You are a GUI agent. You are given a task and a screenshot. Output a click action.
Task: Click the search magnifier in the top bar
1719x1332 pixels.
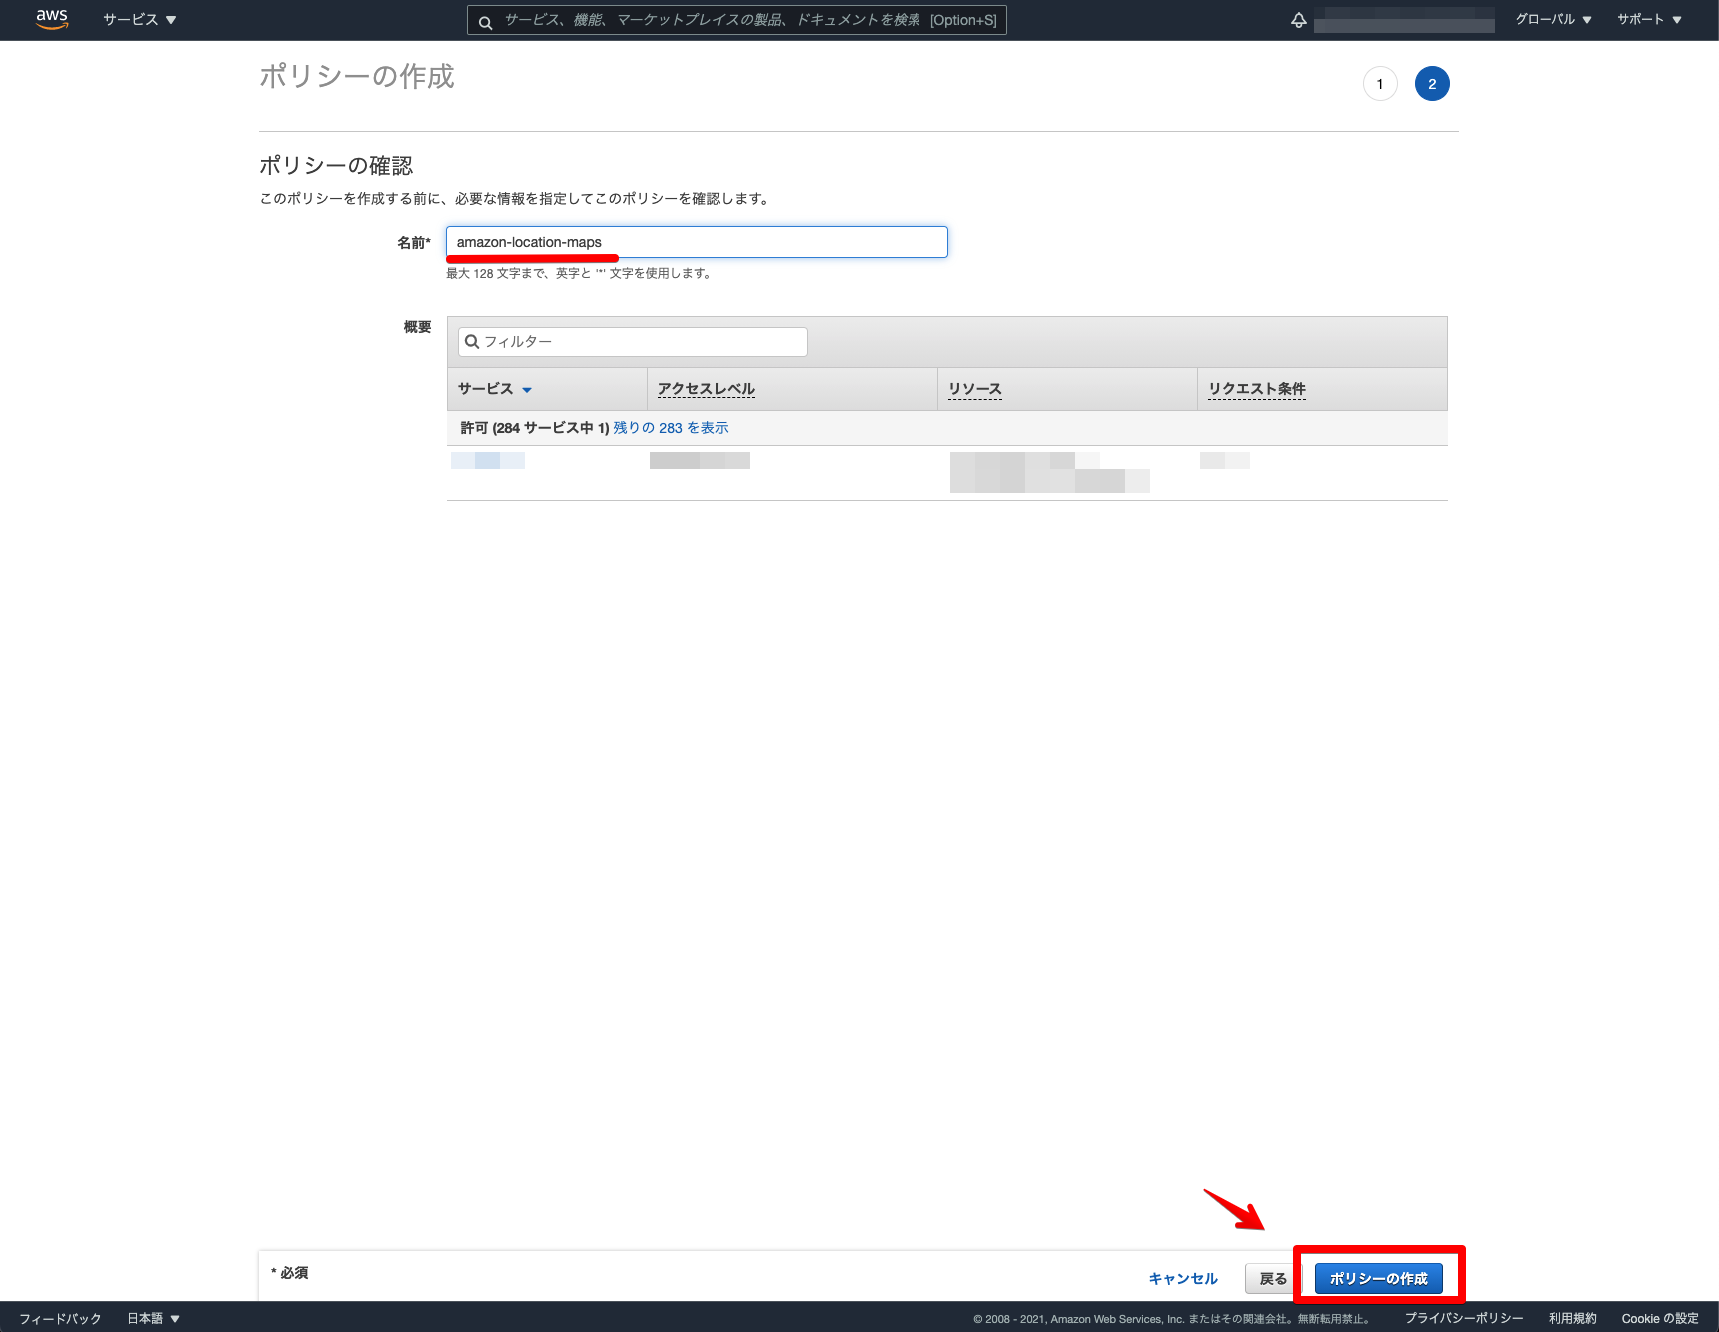485,20
